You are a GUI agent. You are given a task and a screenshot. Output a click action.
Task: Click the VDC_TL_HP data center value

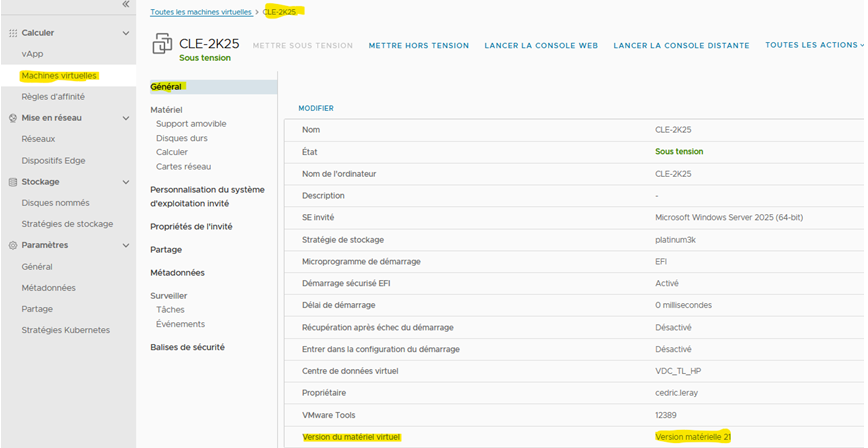[679, 371]
